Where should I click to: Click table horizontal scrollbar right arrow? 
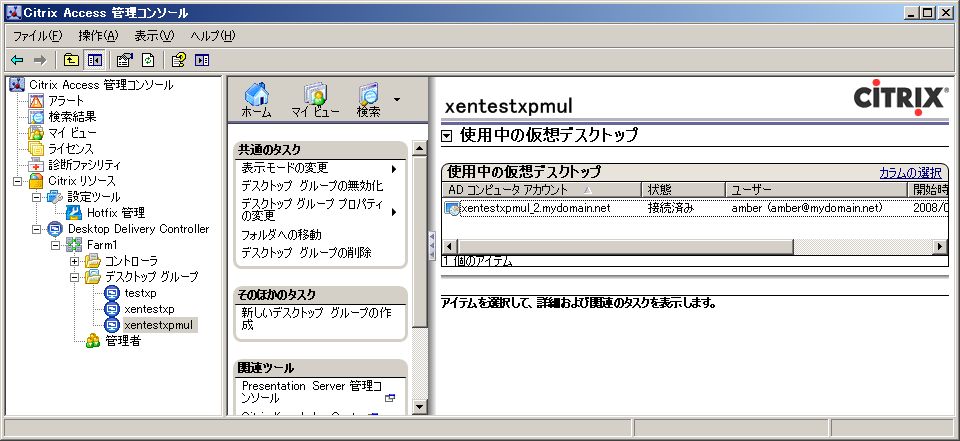940,247
